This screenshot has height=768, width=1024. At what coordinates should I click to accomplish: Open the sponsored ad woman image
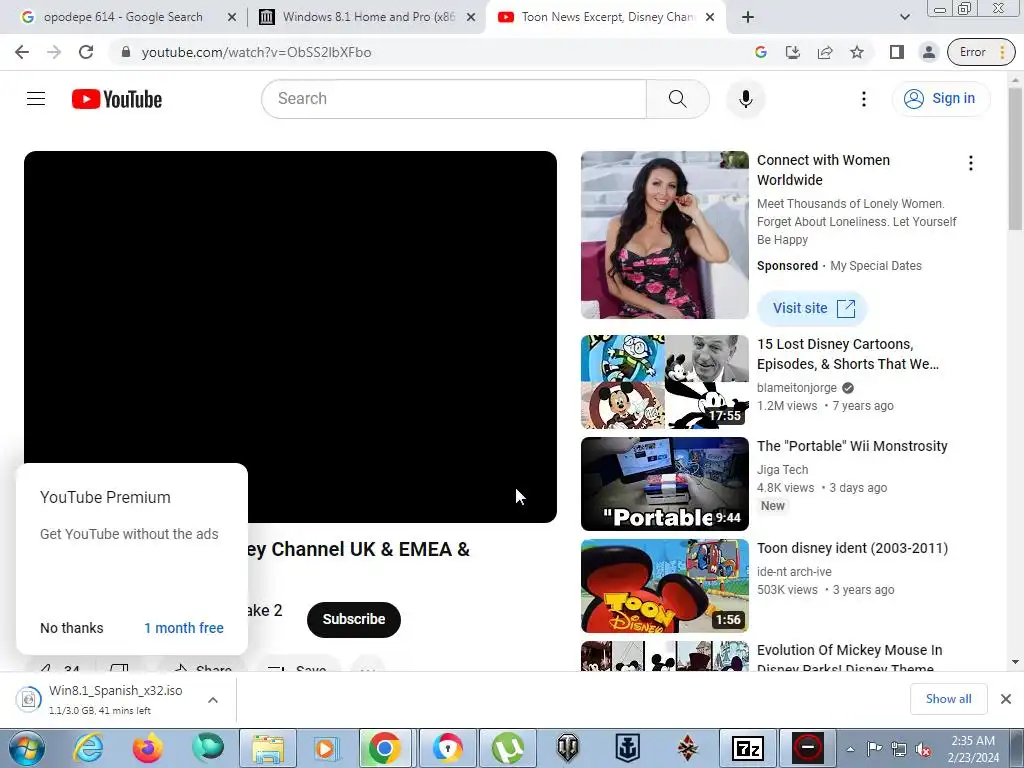[x=664, y=235]
